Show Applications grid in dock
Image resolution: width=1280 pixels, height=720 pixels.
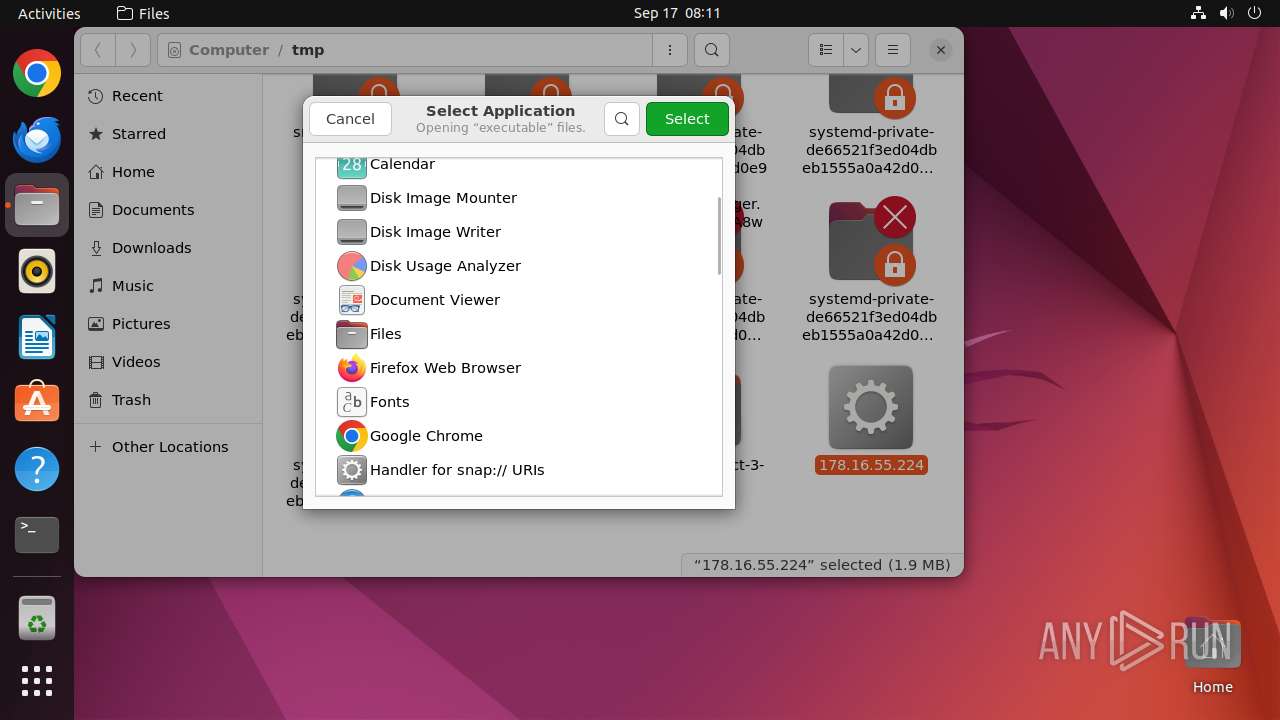[x=37, y=681]
